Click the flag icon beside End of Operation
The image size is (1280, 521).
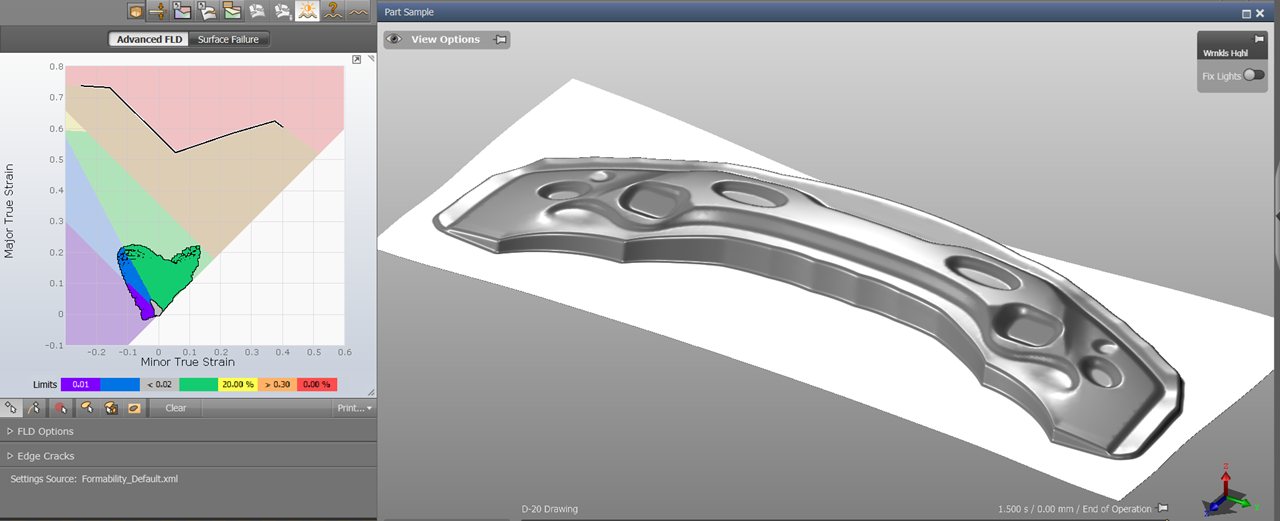[x=1162, y=509]
